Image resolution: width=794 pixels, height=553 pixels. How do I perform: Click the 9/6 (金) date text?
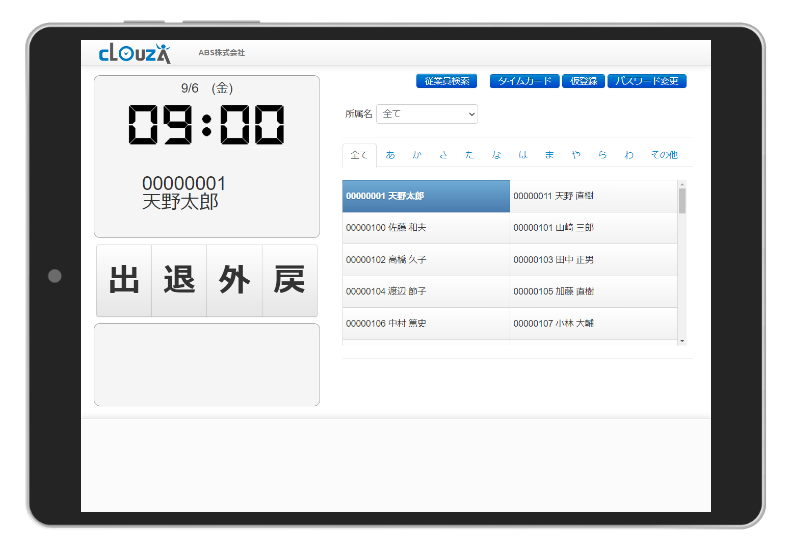tap(207, 88)
